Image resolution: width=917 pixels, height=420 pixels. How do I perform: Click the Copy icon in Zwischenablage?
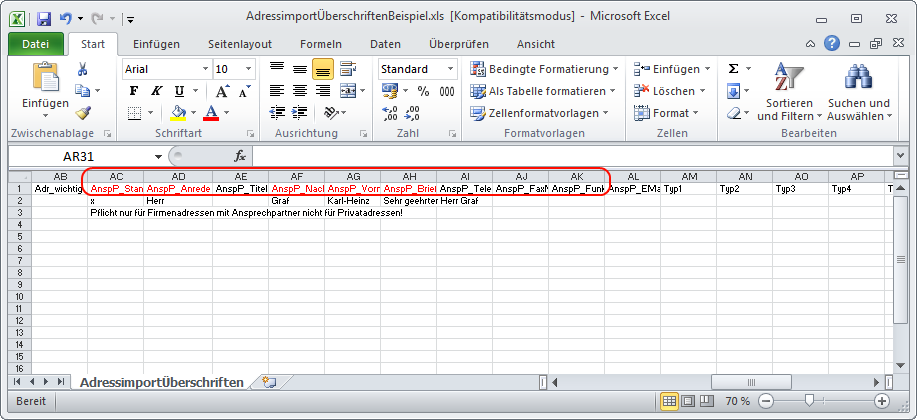pos(82,91)
